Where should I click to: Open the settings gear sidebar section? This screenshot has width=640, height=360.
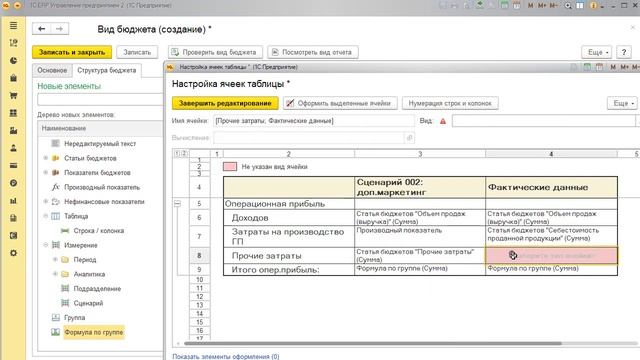click(x=13, y=253)
